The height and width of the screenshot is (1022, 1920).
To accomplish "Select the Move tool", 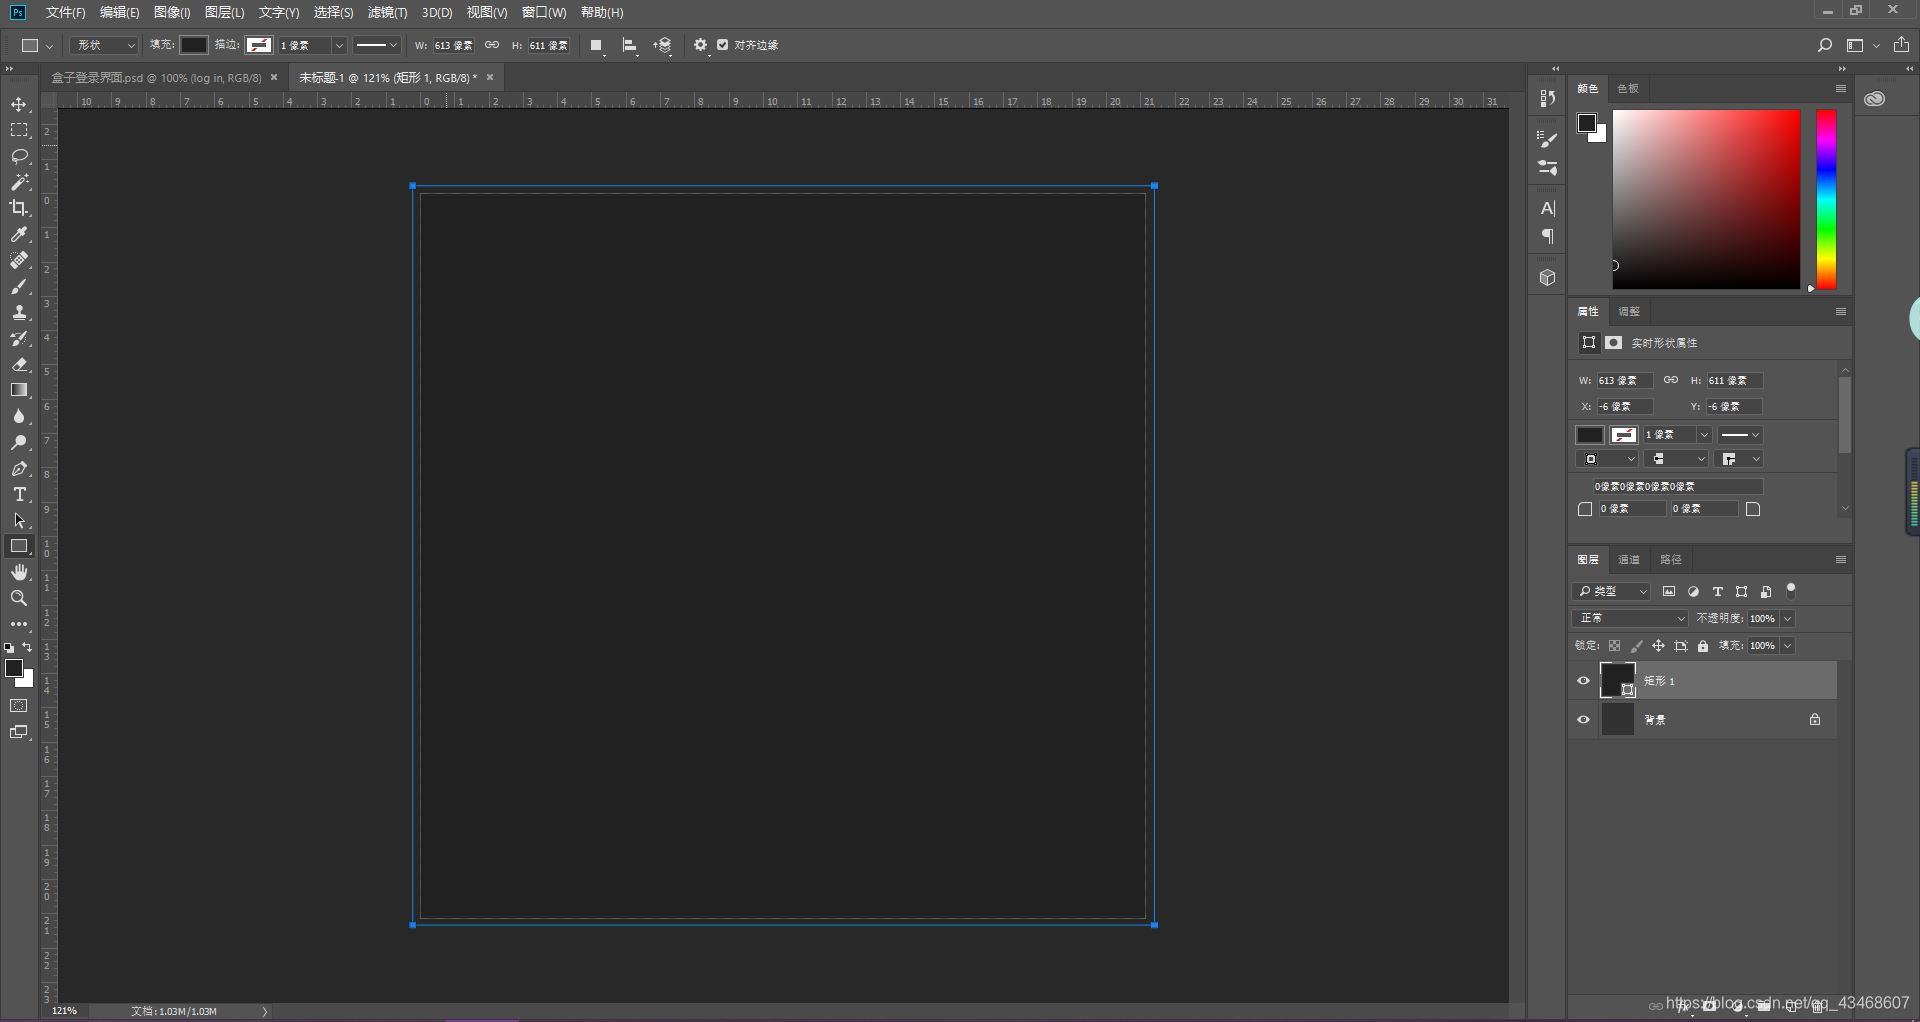I will pyautogui.click(x=19, y=105).
